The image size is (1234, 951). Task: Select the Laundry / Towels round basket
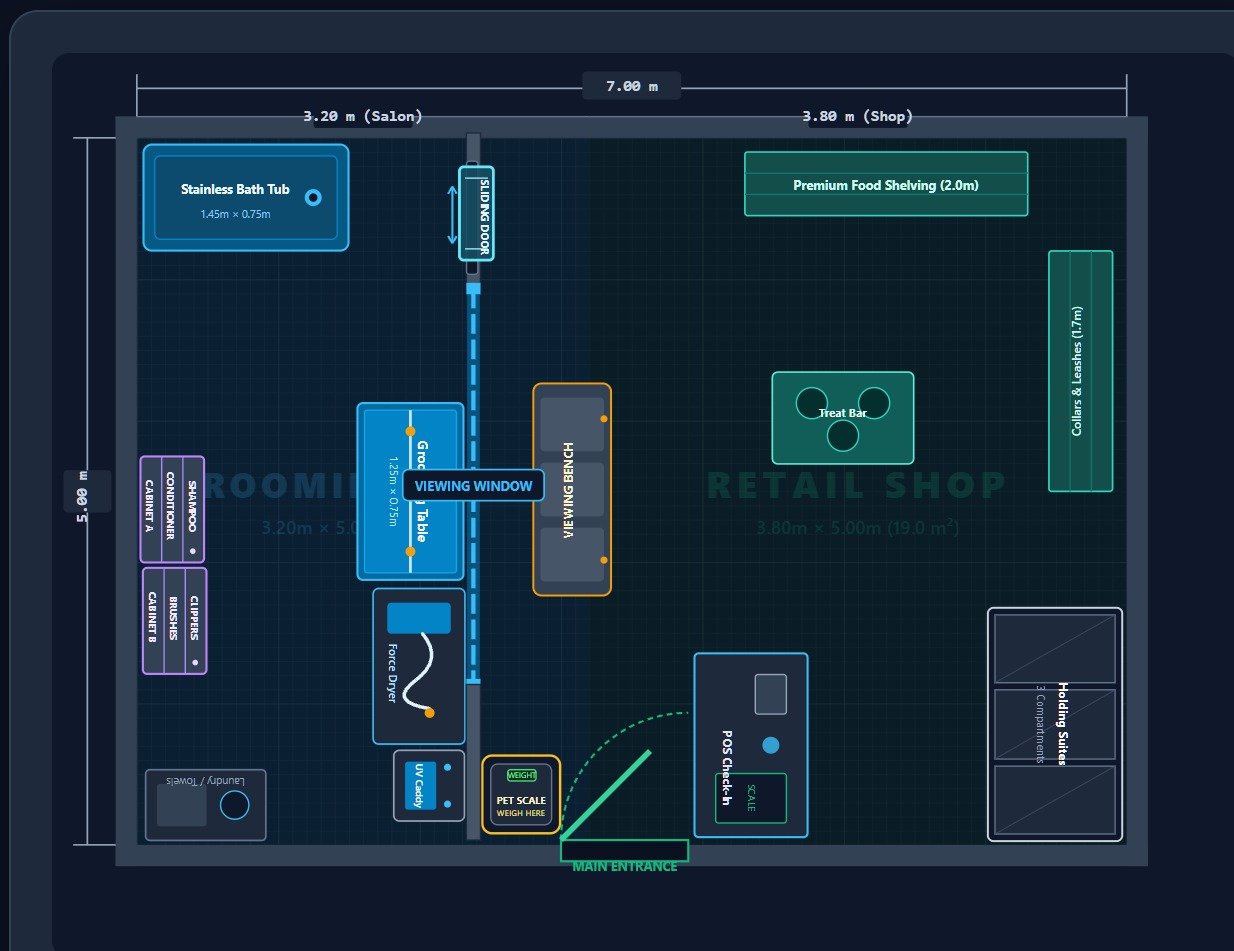(x=235, y=805)
